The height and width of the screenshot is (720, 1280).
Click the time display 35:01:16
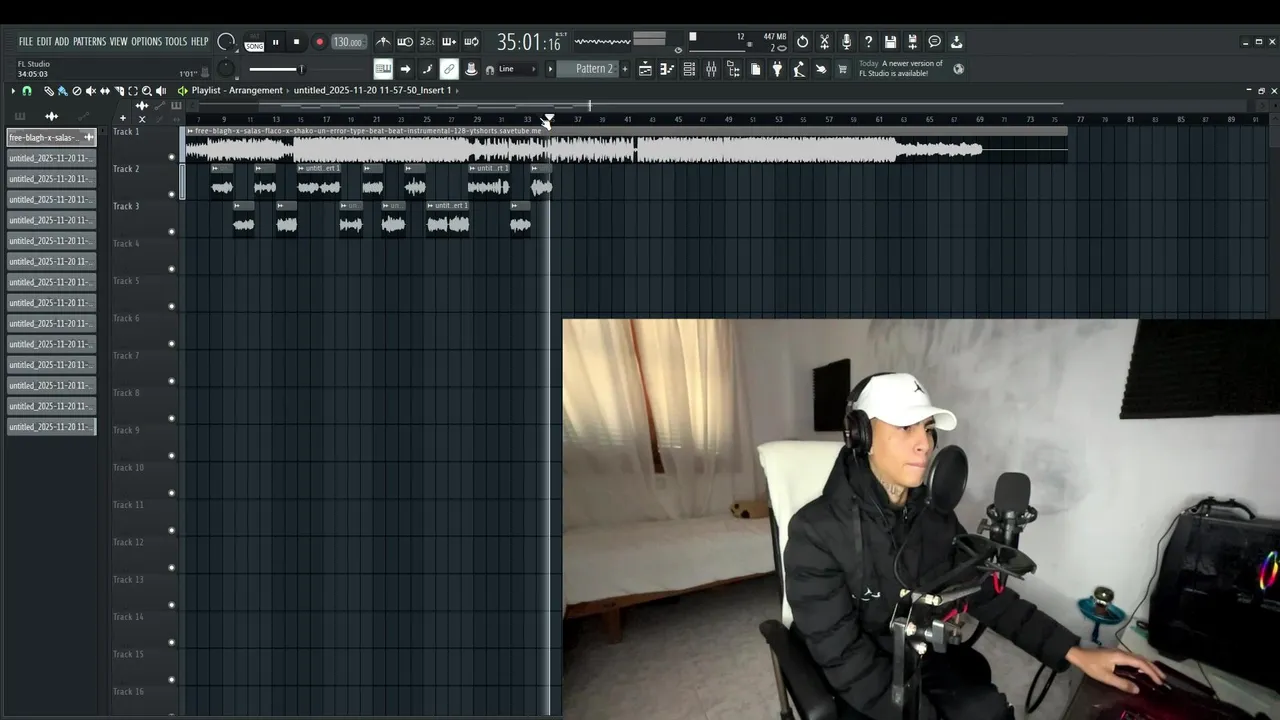coord(528,42)
